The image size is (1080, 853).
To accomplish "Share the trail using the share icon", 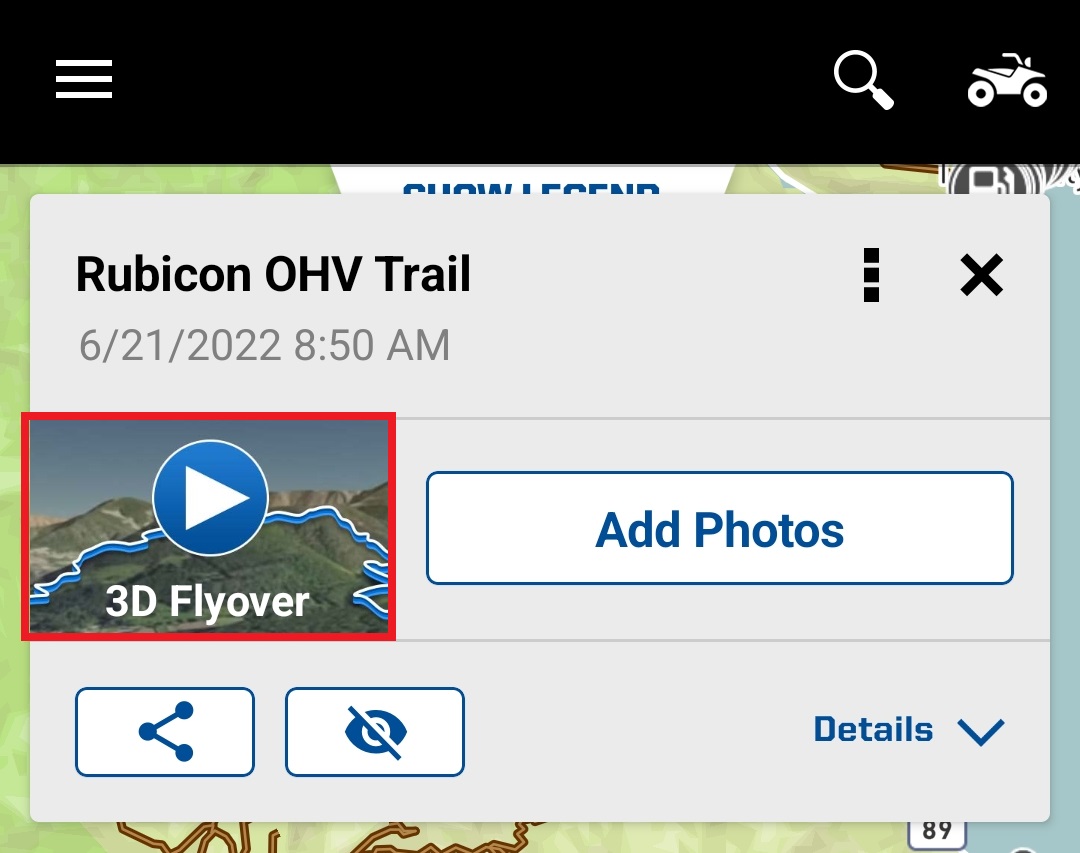I will [x=165, y=732].
